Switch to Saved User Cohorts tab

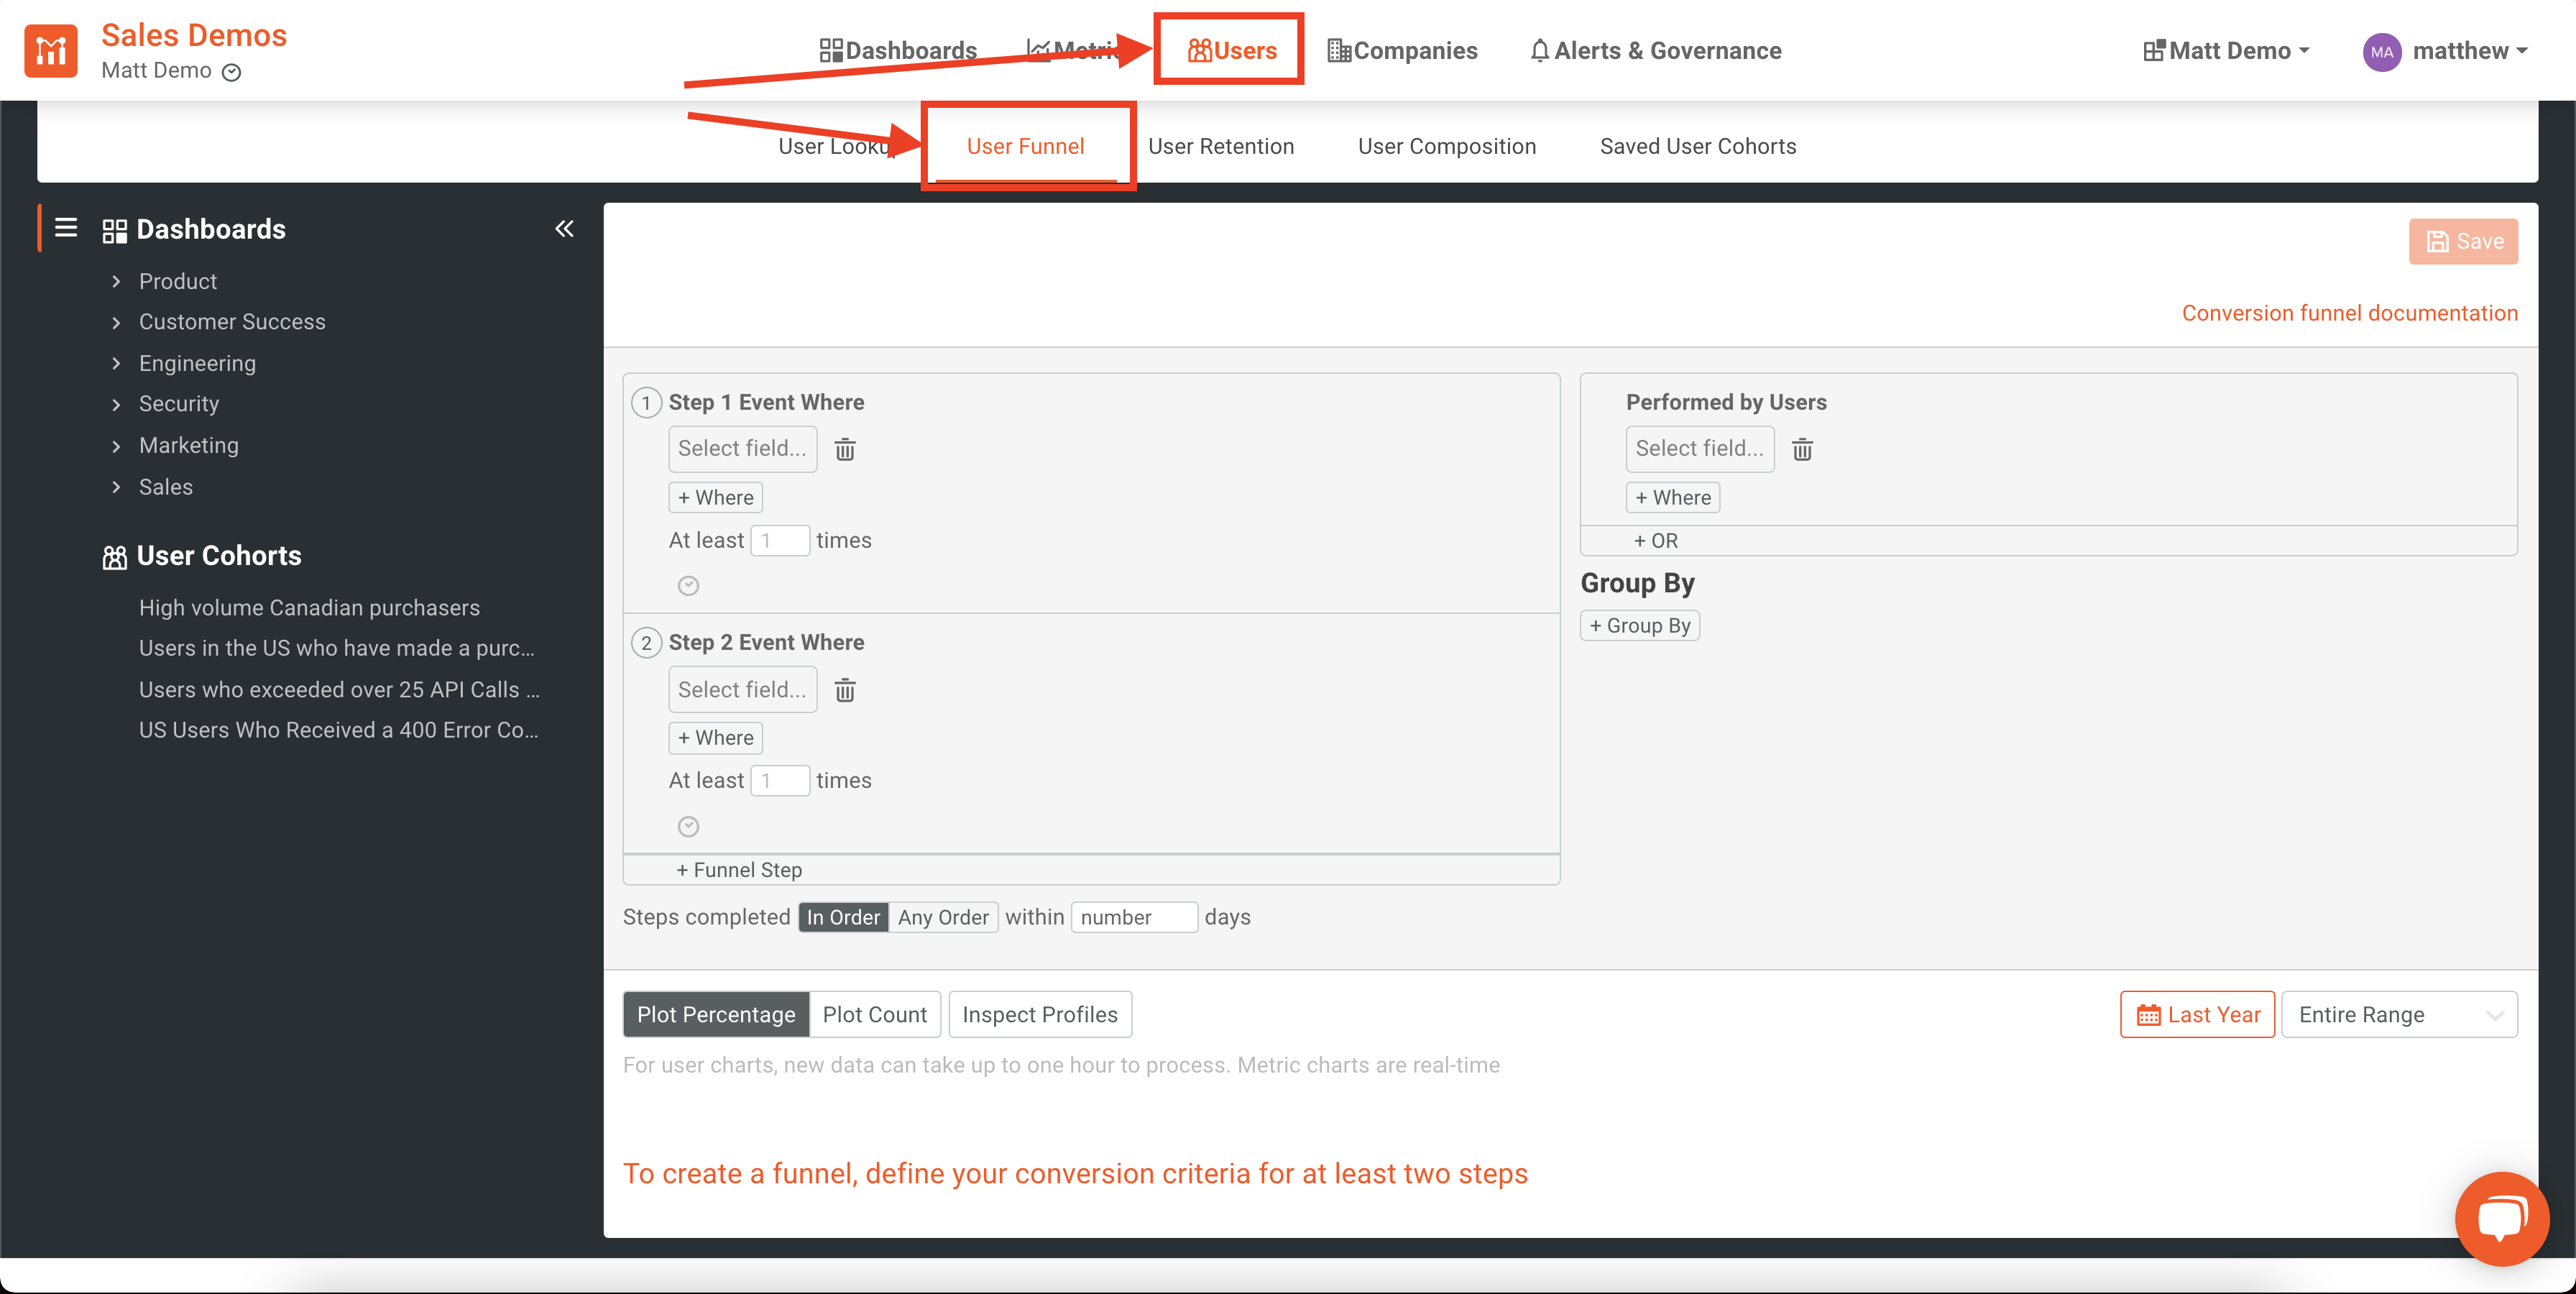tap(1697, 146)
